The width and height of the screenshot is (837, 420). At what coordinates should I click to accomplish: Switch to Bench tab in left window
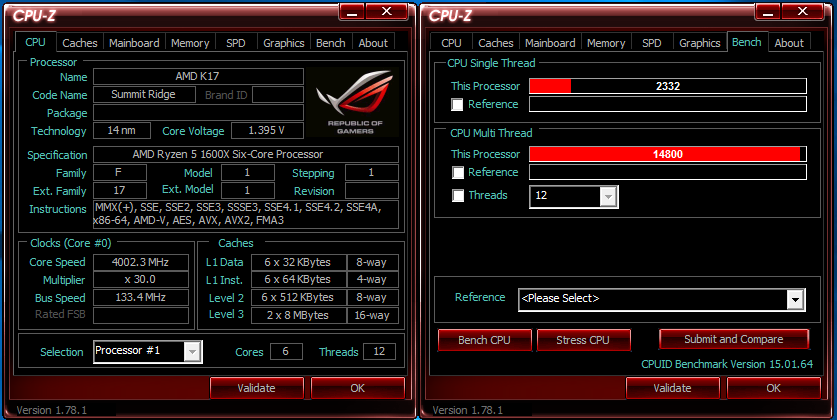coord(330,43)
